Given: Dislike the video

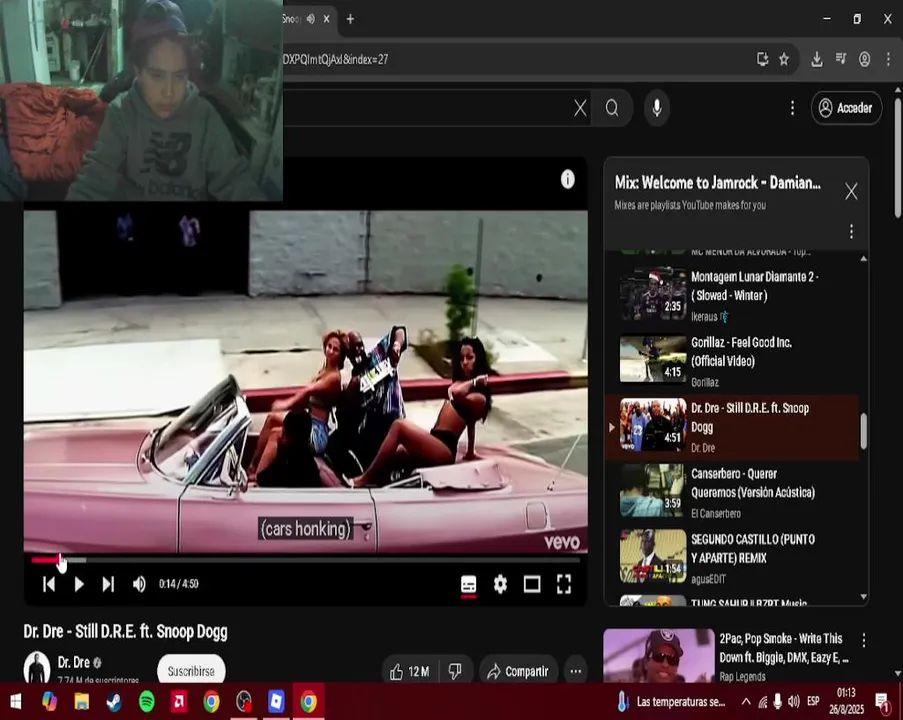Looking at the screenshot, I should click(455, 672).
